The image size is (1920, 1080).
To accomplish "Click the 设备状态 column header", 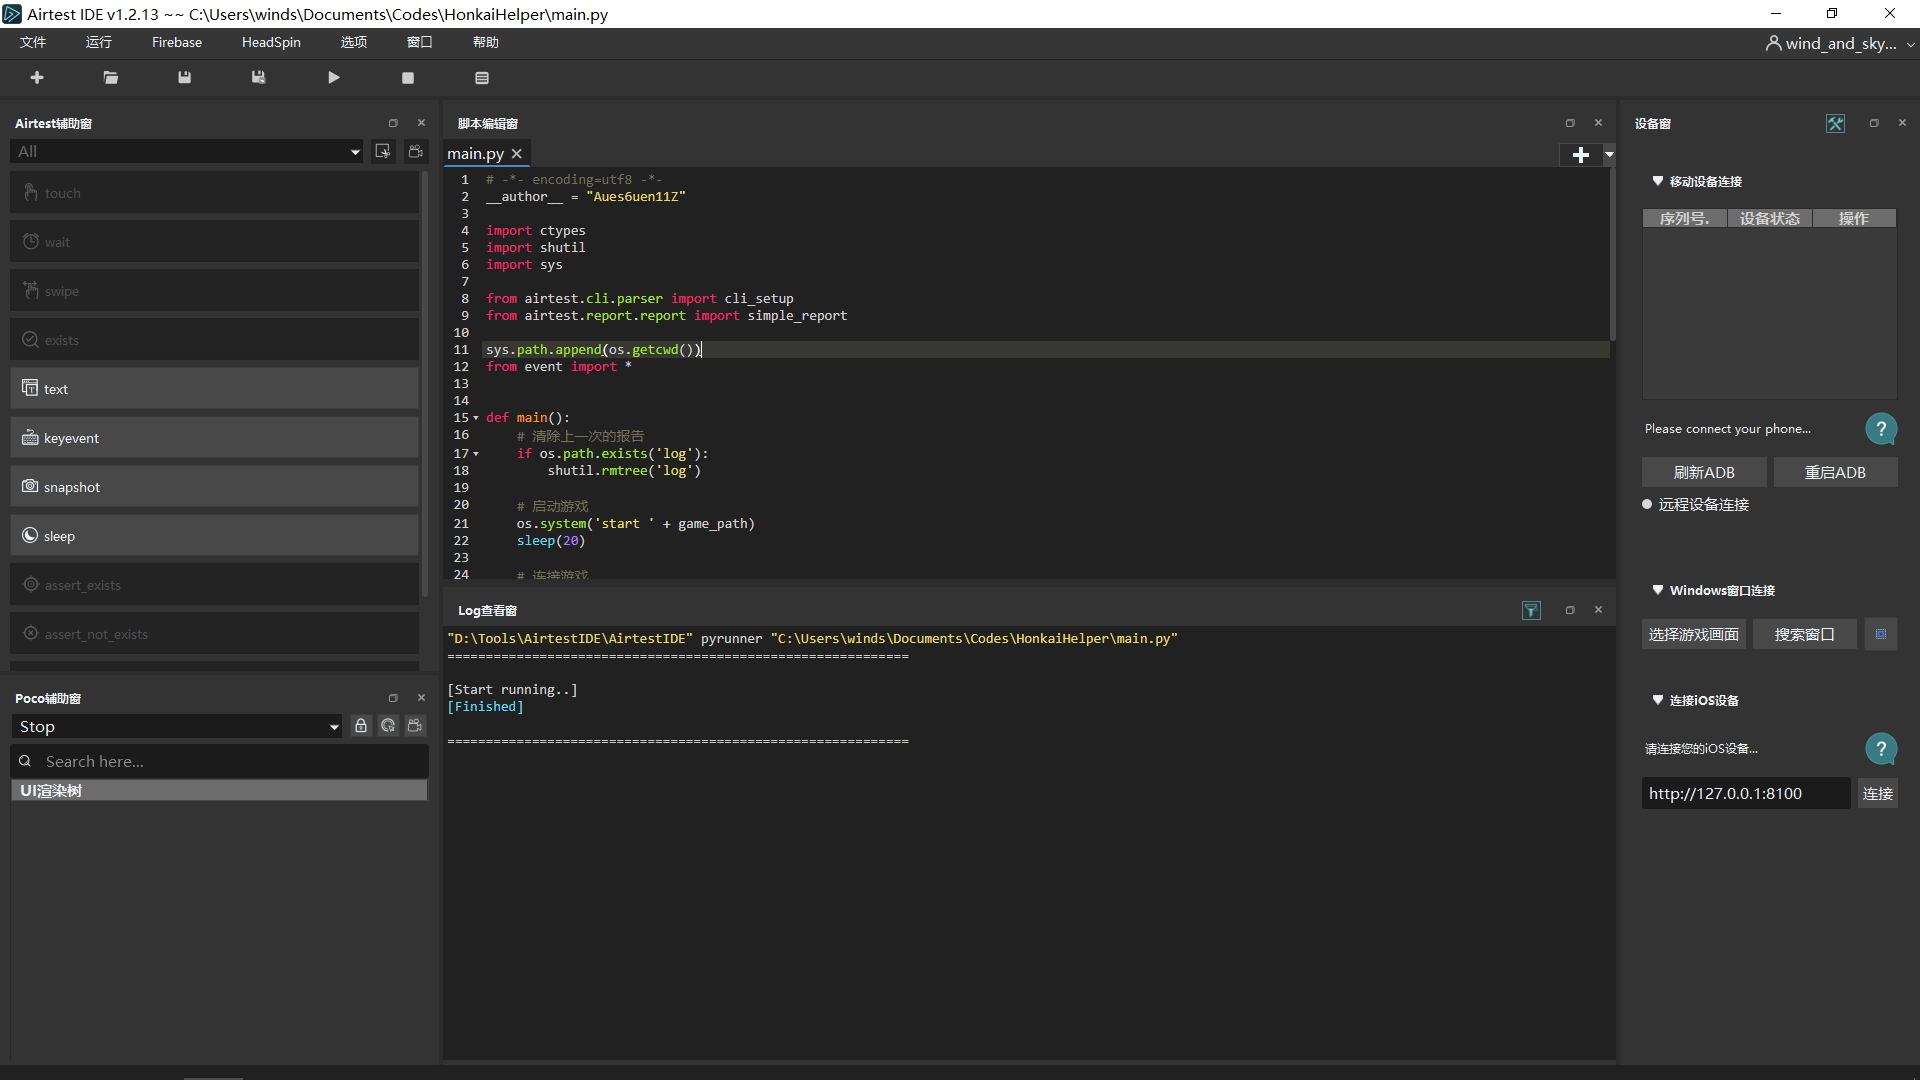I will (x=1770, y=219).
